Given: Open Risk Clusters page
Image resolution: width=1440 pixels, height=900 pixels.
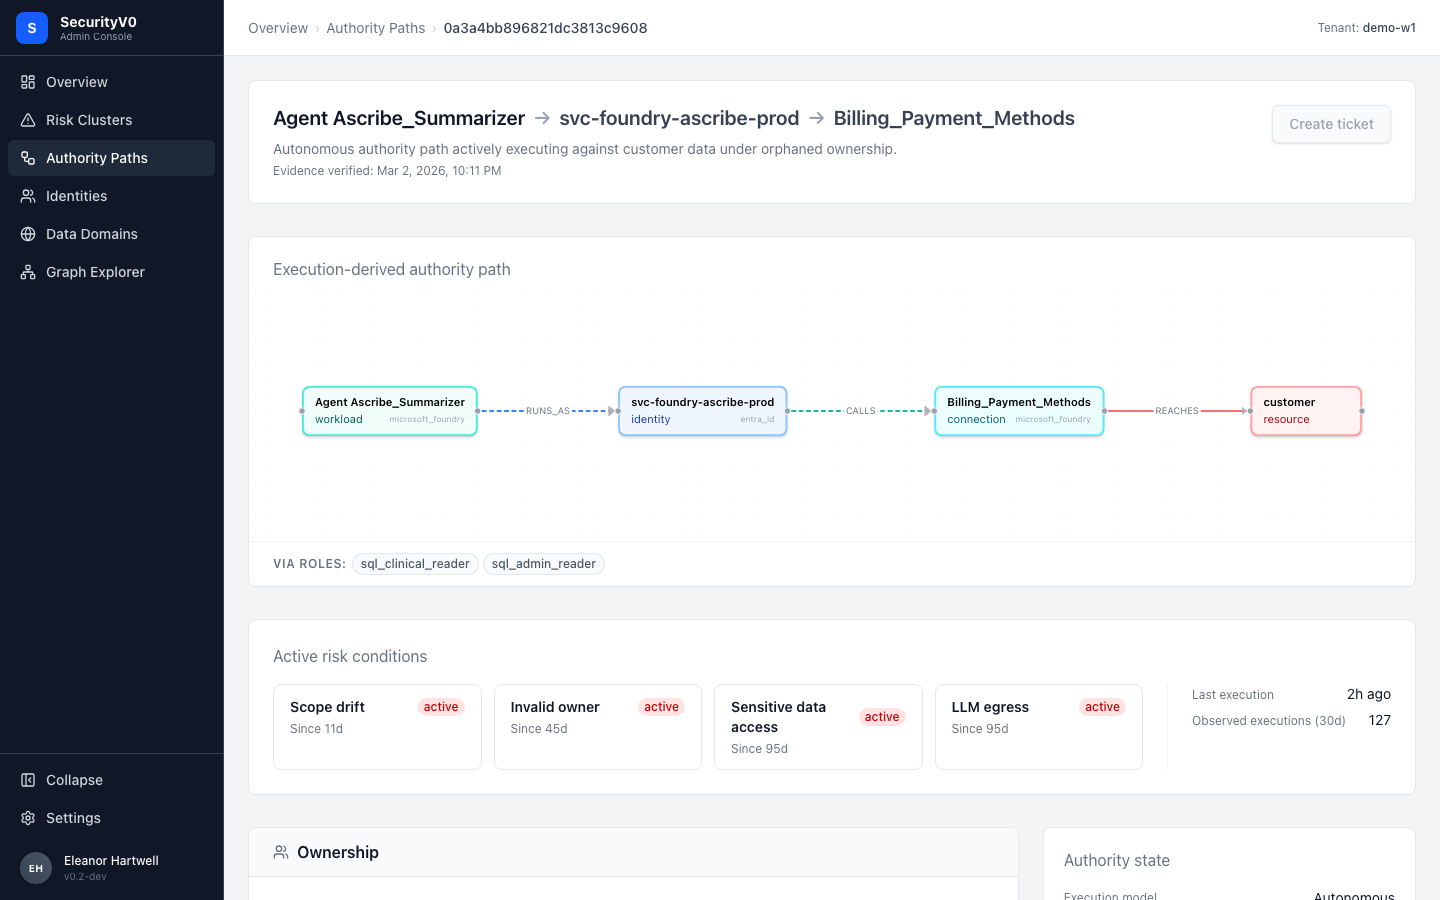Looking at the screenshot, I should click(111, 120).
